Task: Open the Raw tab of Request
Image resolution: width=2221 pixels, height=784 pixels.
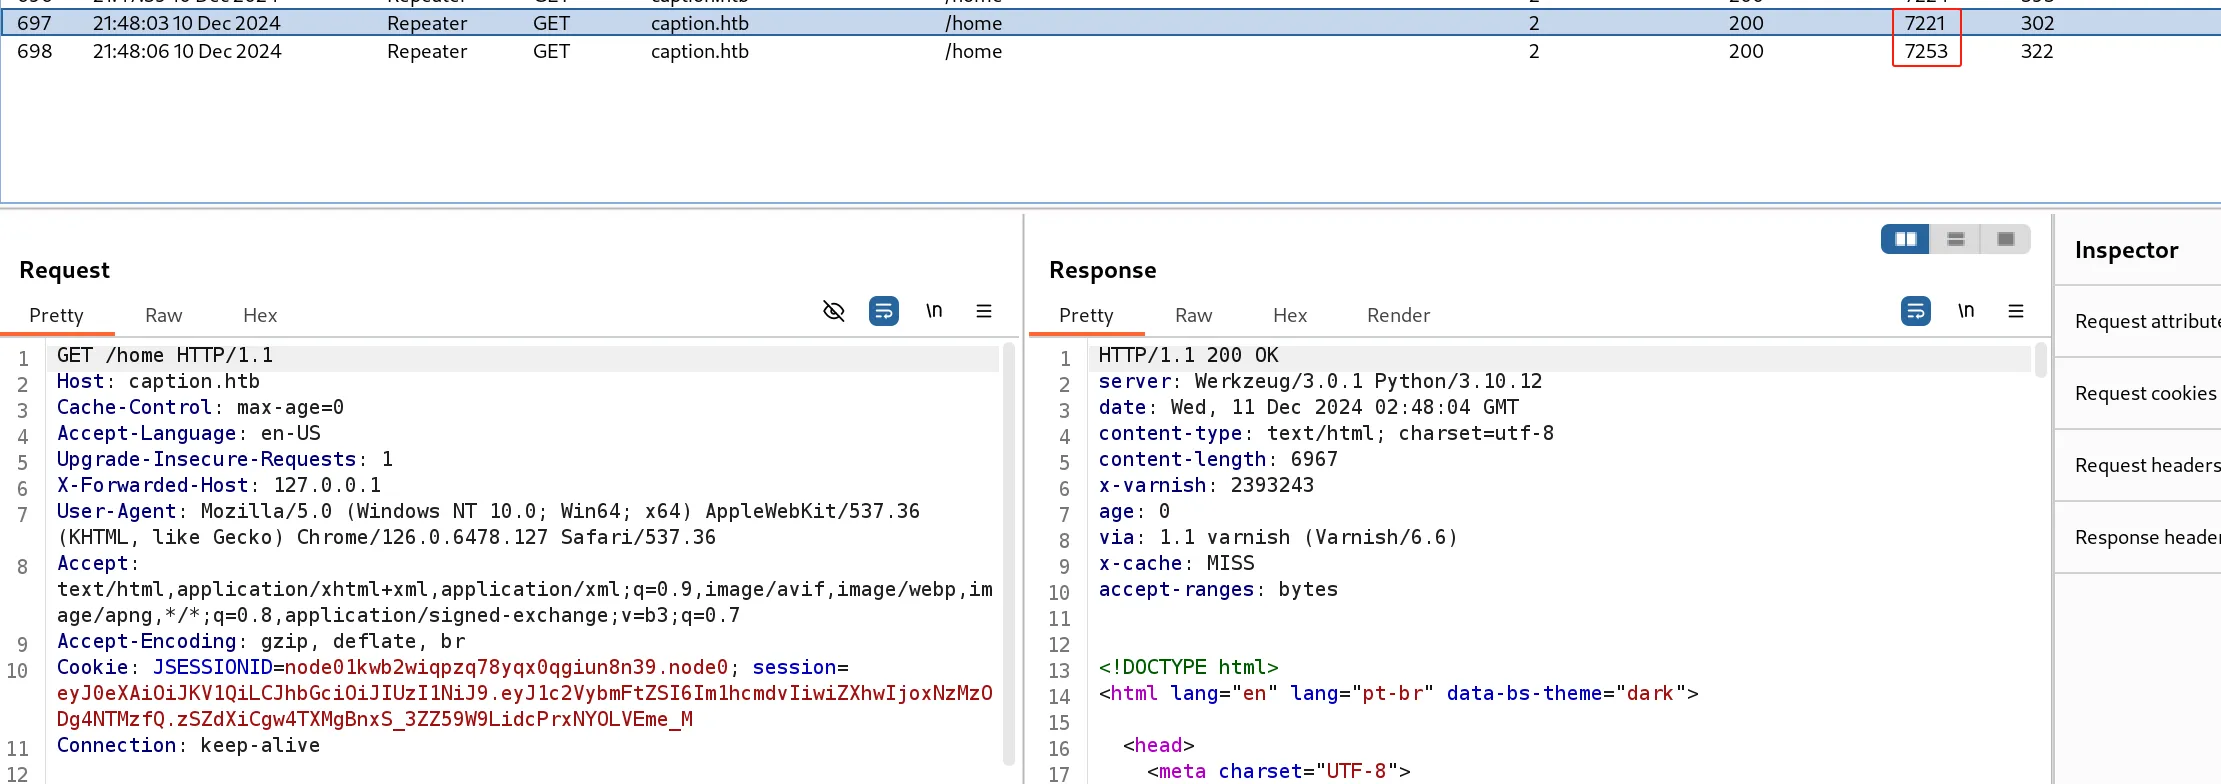Action: coord(164,315)
